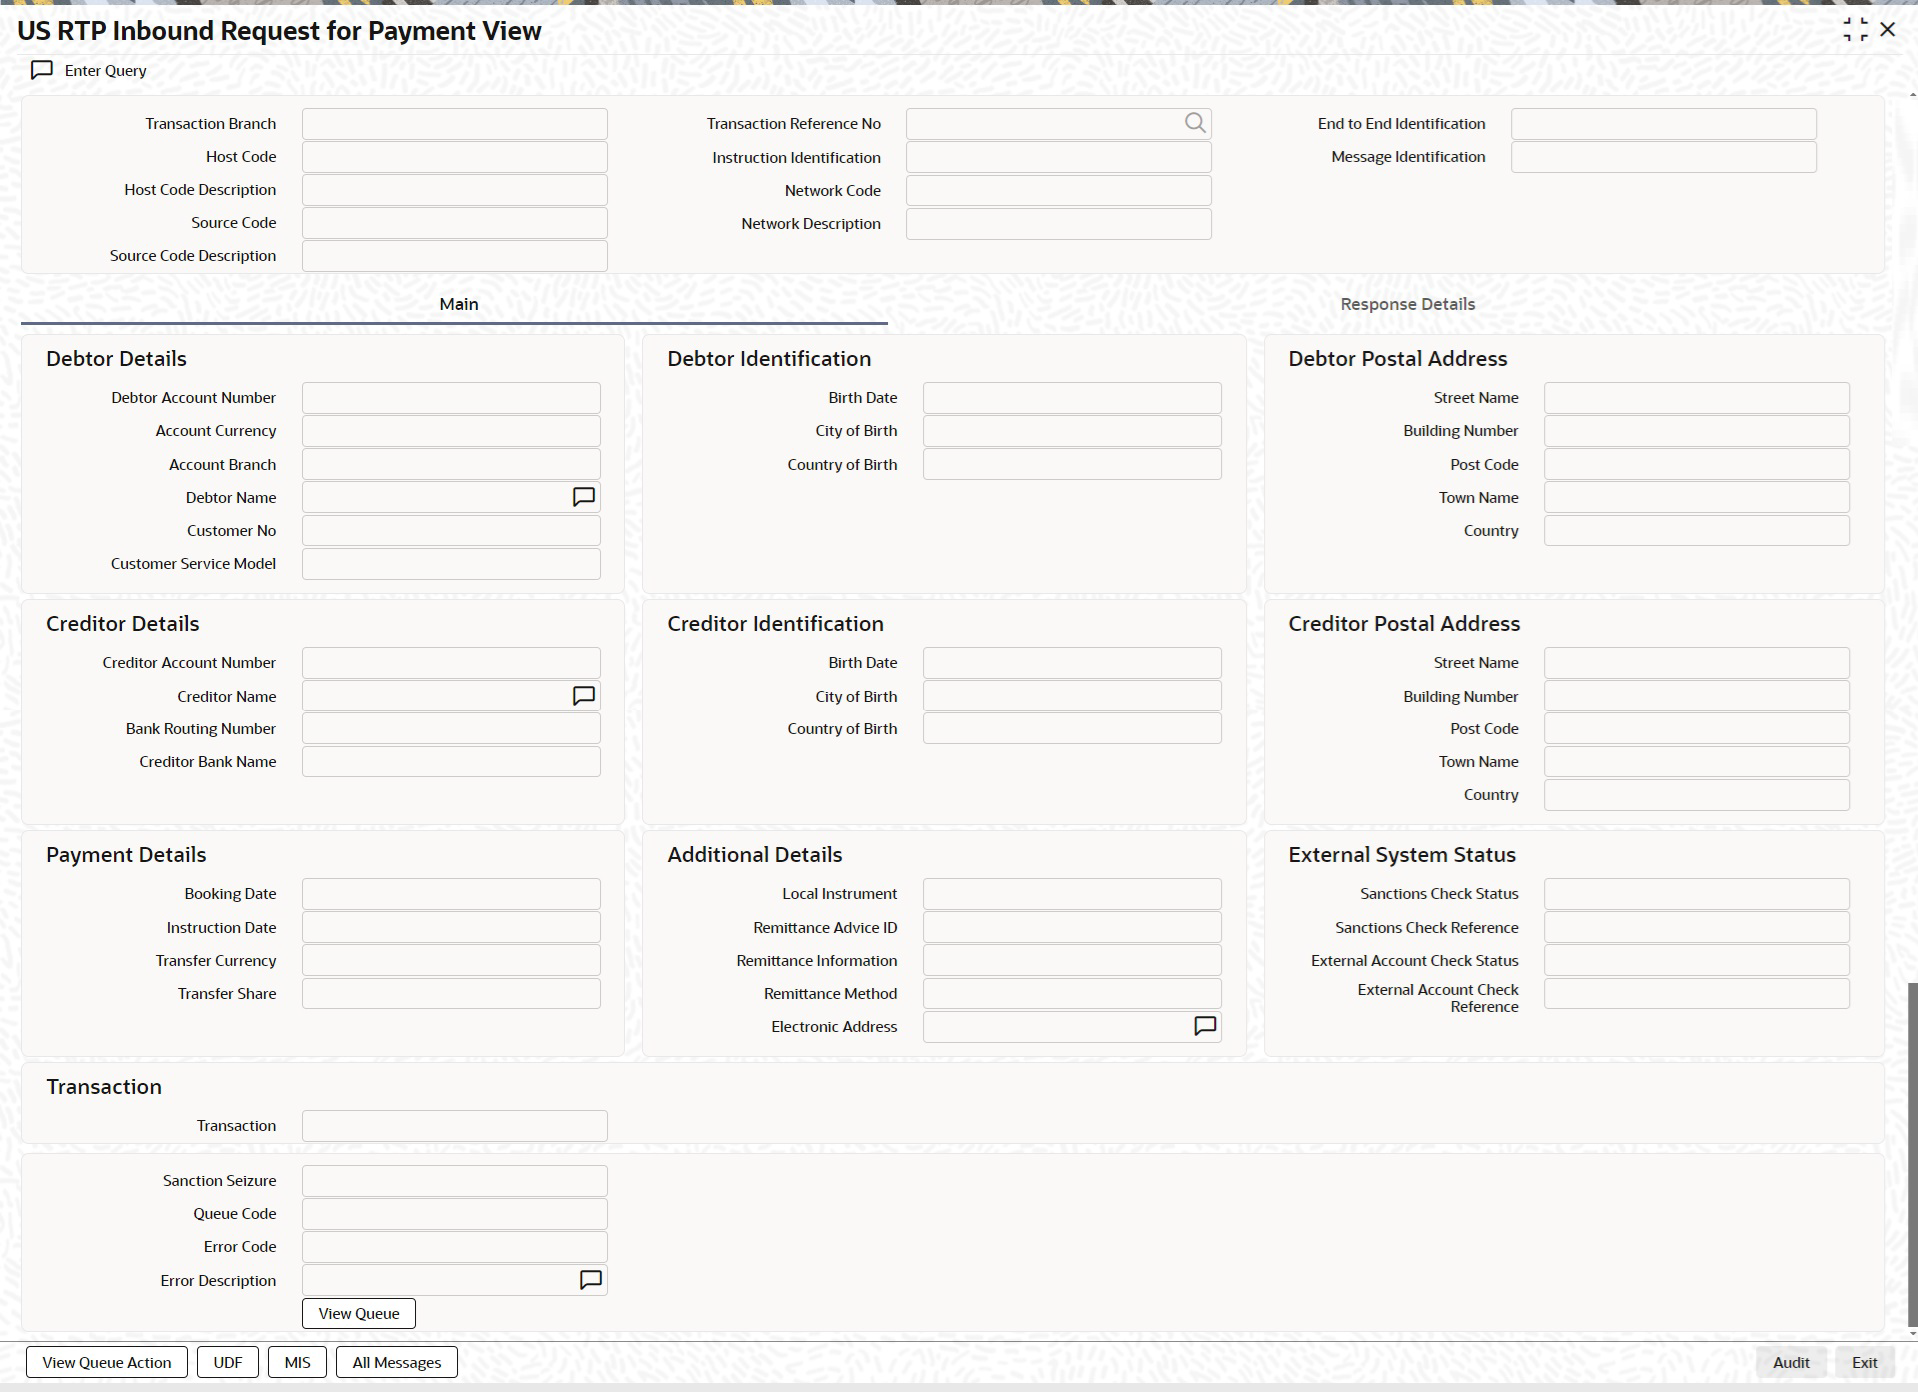Viewport: 1918px width, 1397px height.
Task: Click the Enter Query icon
Action: point(42,70)
